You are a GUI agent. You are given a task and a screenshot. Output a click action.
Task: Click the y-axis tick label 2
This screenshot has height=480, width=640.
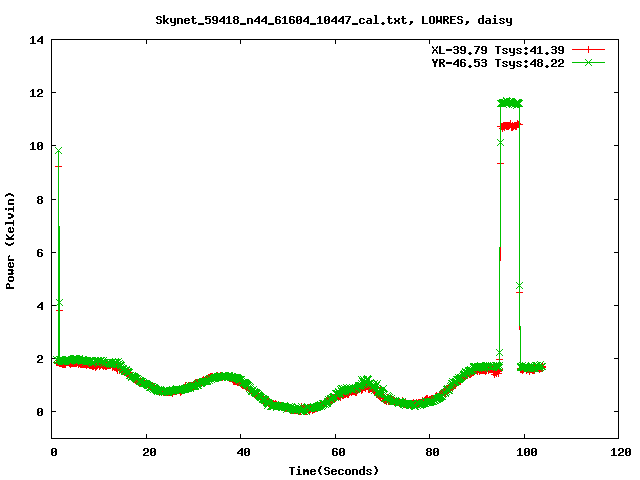[x=40, y=359]
